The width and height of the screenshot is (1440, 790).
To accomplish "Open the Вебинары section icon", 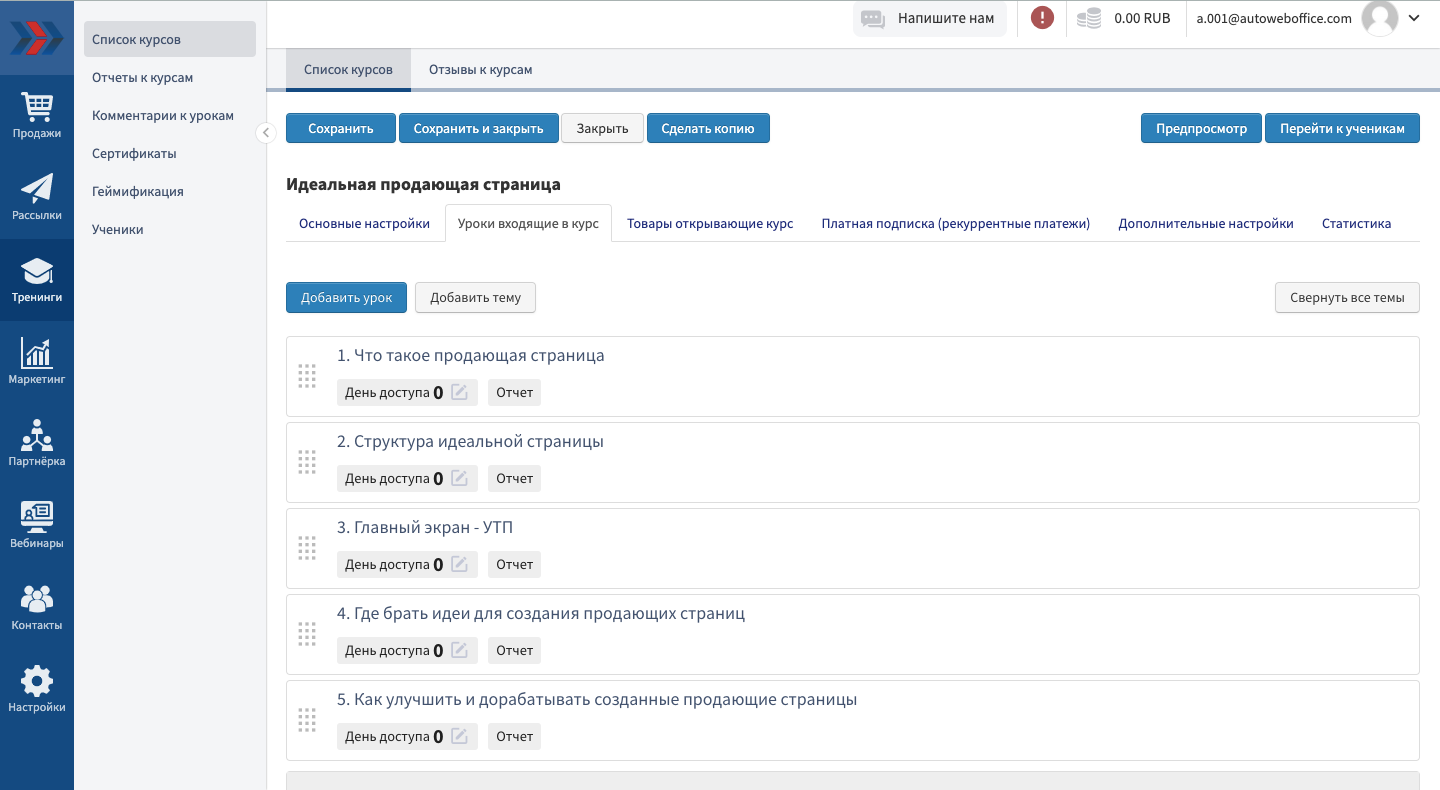I will click(x=37, y=525).
